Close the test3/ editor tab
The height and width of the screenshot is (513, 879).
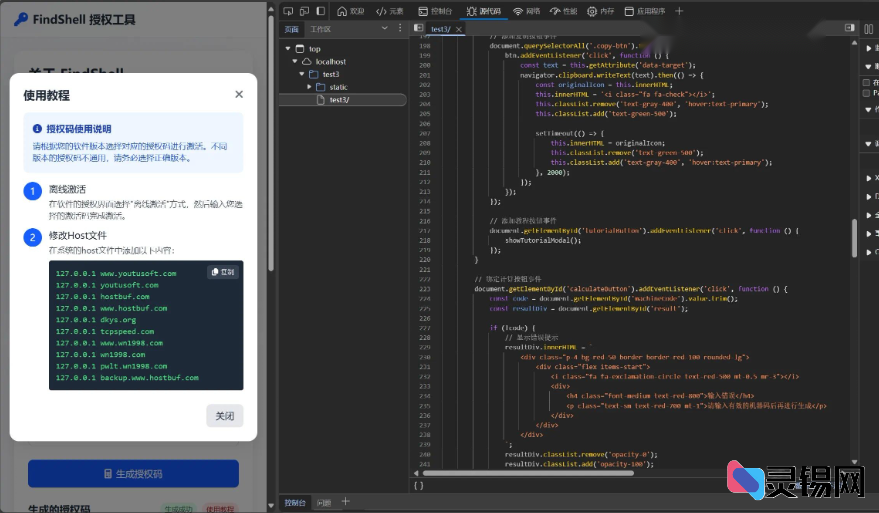click(x=461, y=30)
